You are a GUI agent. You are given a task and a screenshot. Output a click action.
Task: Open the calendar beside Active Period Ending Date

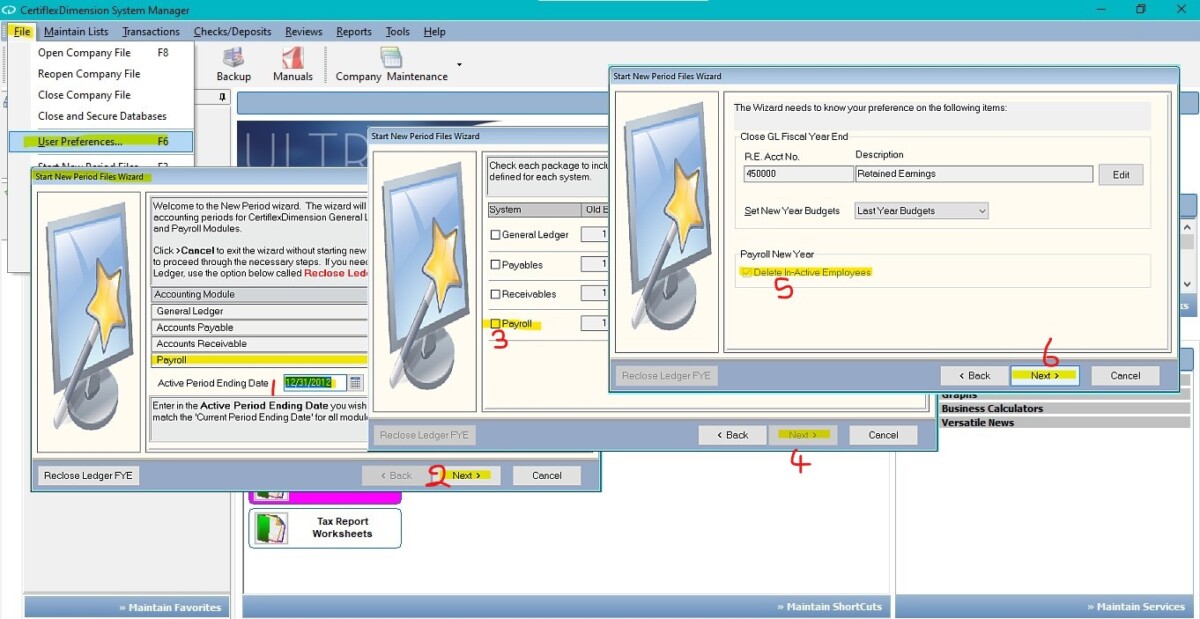[355, 382]
